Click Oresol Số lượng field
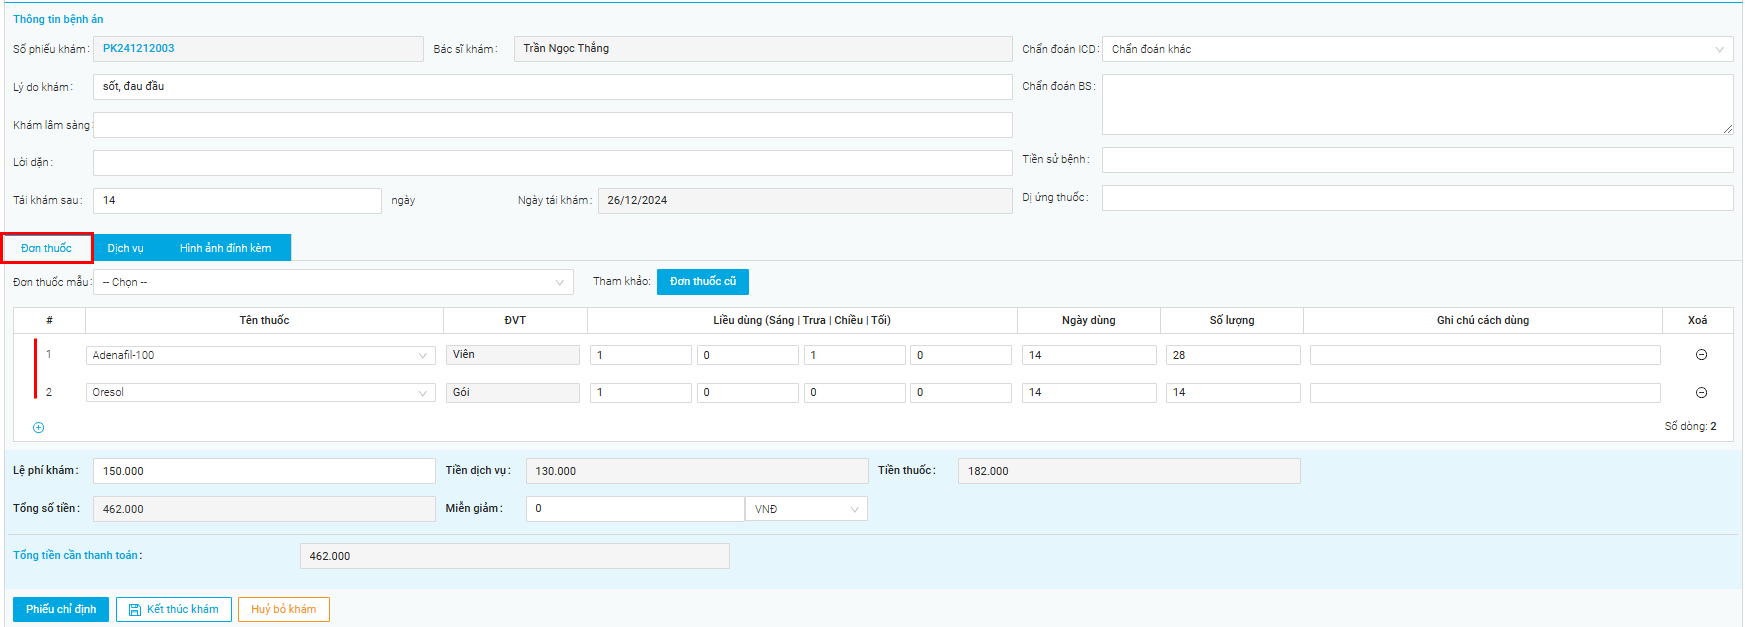This screenshot has width=1745, height=627. 1233,393
